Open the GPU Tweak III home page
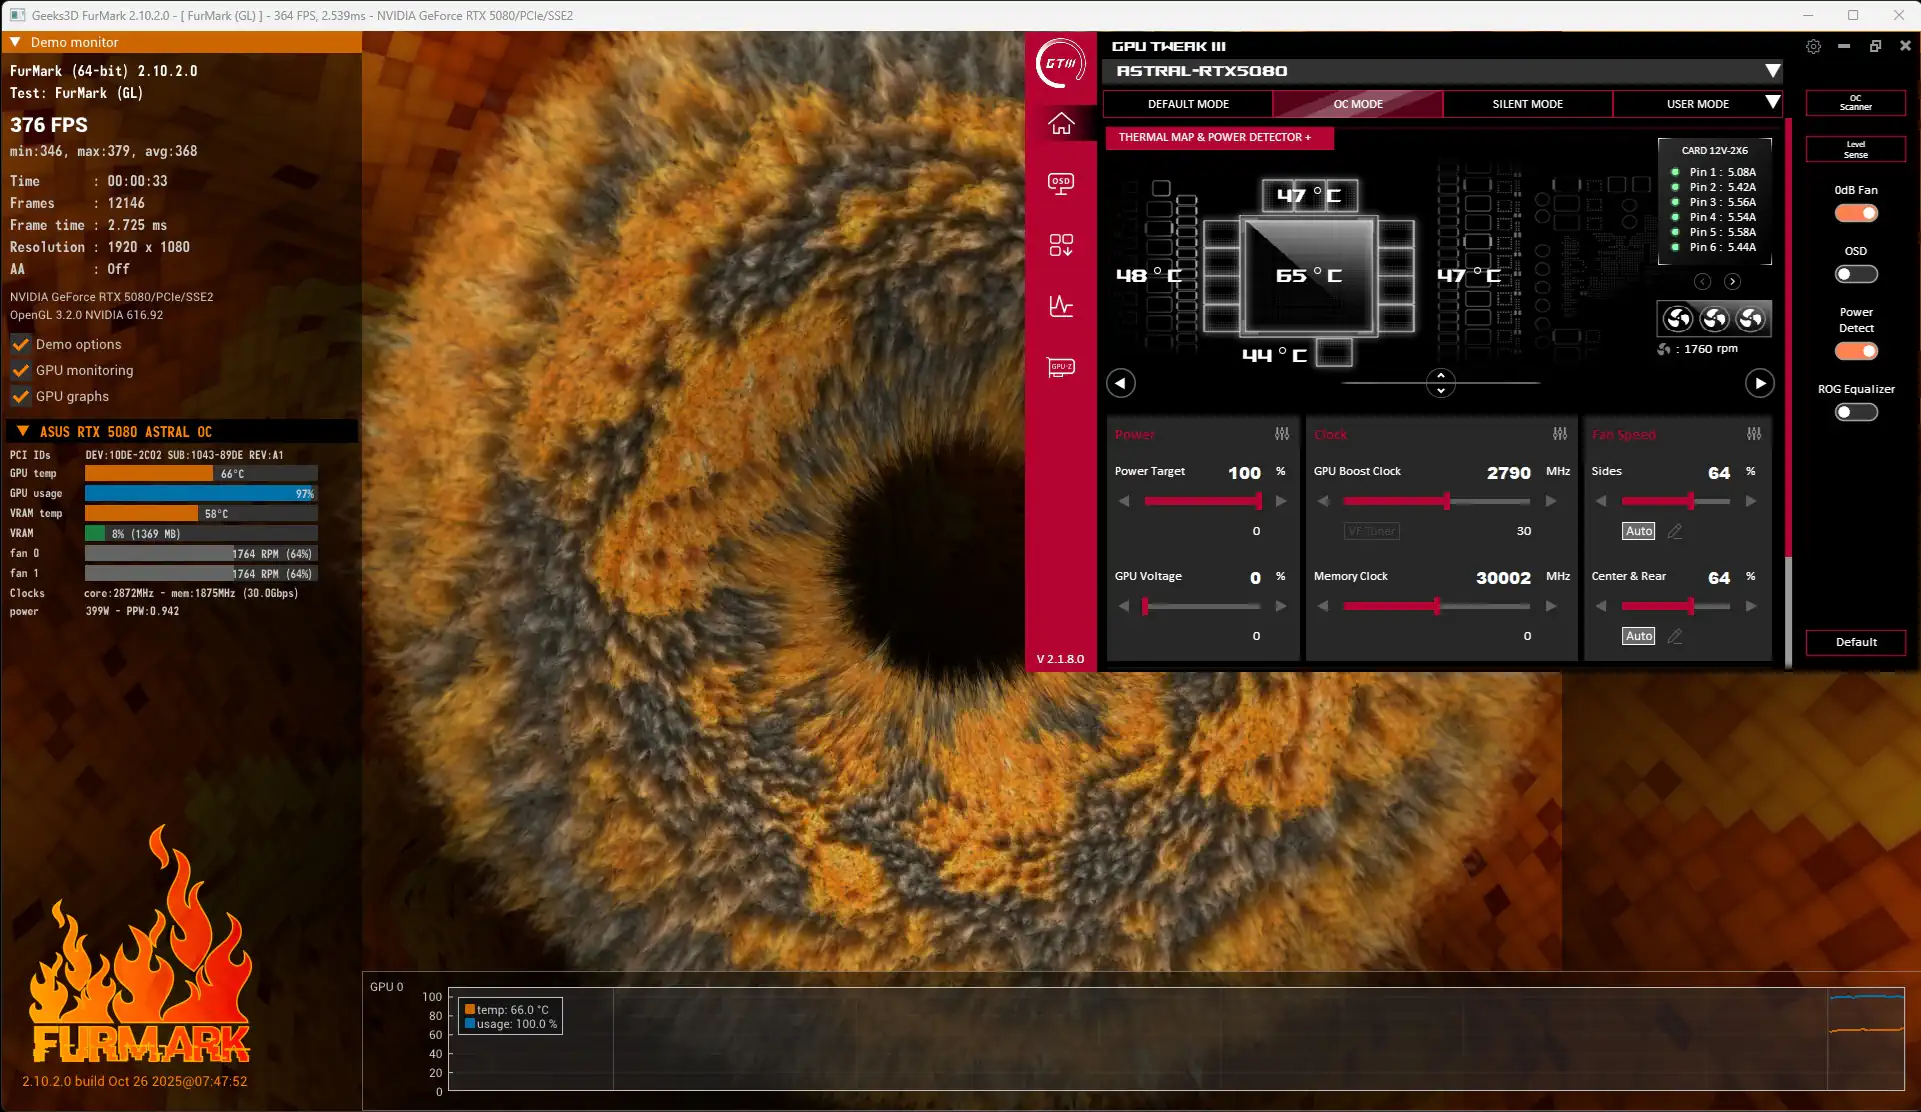The image size is (1921, 1112). 1061,123
